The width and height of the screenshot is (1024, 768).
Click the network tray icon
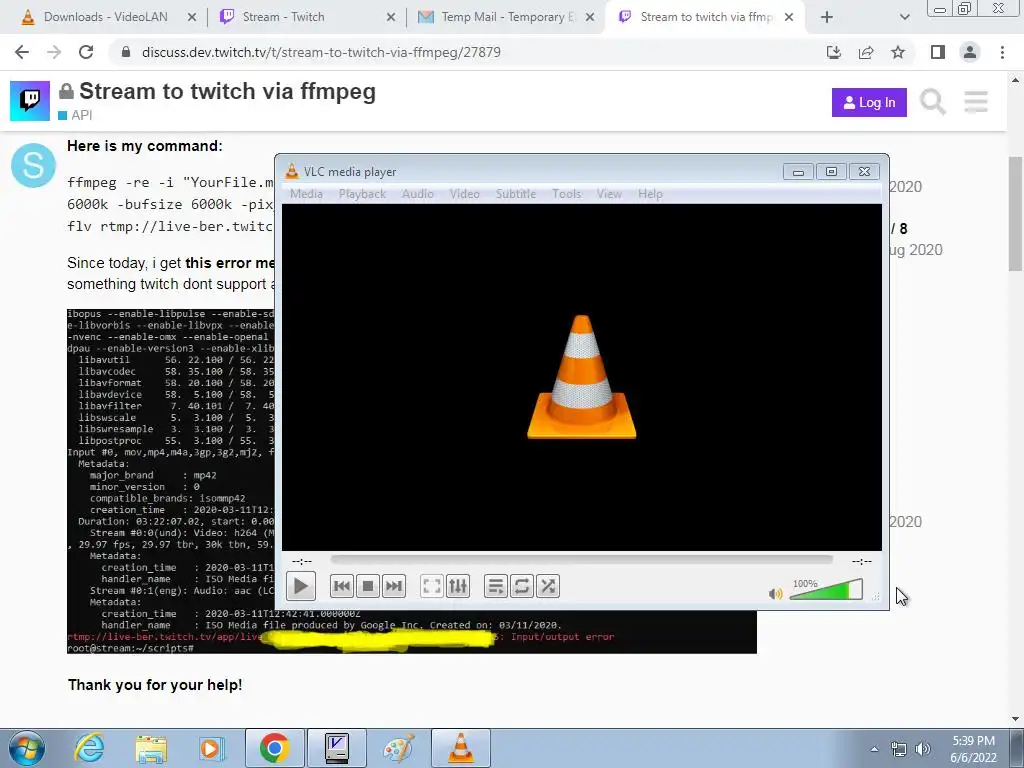899,749
